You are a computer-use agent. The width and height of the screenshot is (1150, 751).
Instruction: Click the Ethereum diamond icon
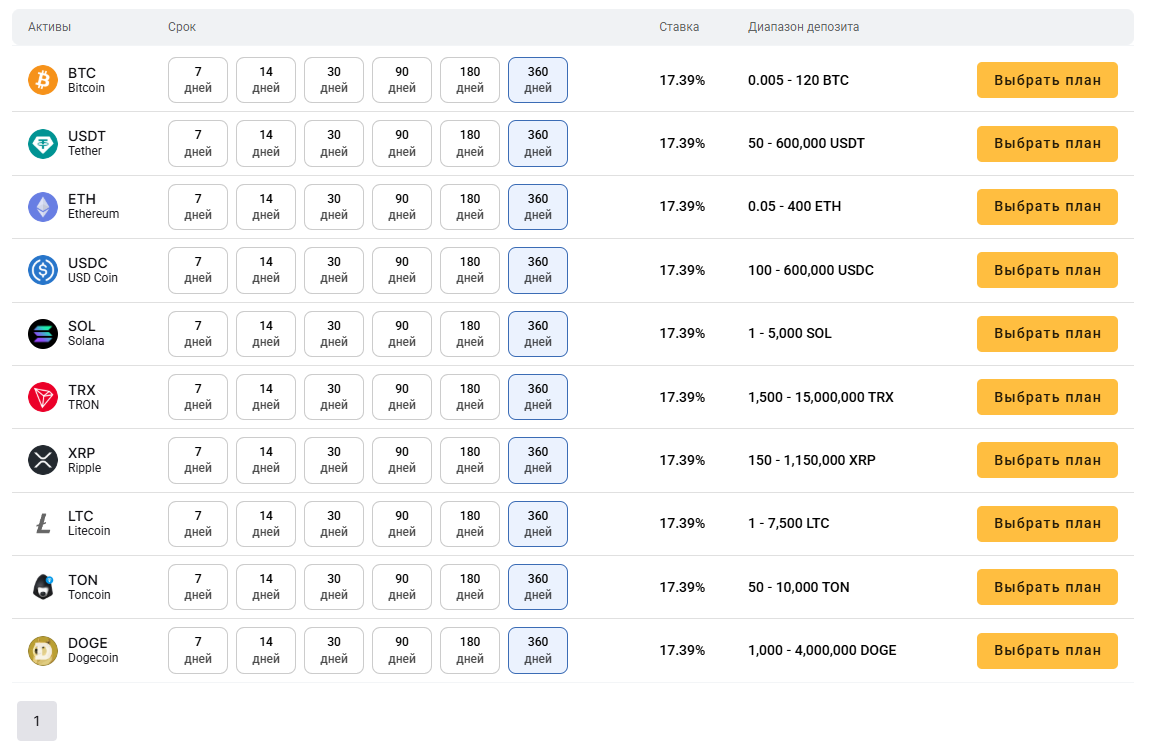tap(43, 206)
